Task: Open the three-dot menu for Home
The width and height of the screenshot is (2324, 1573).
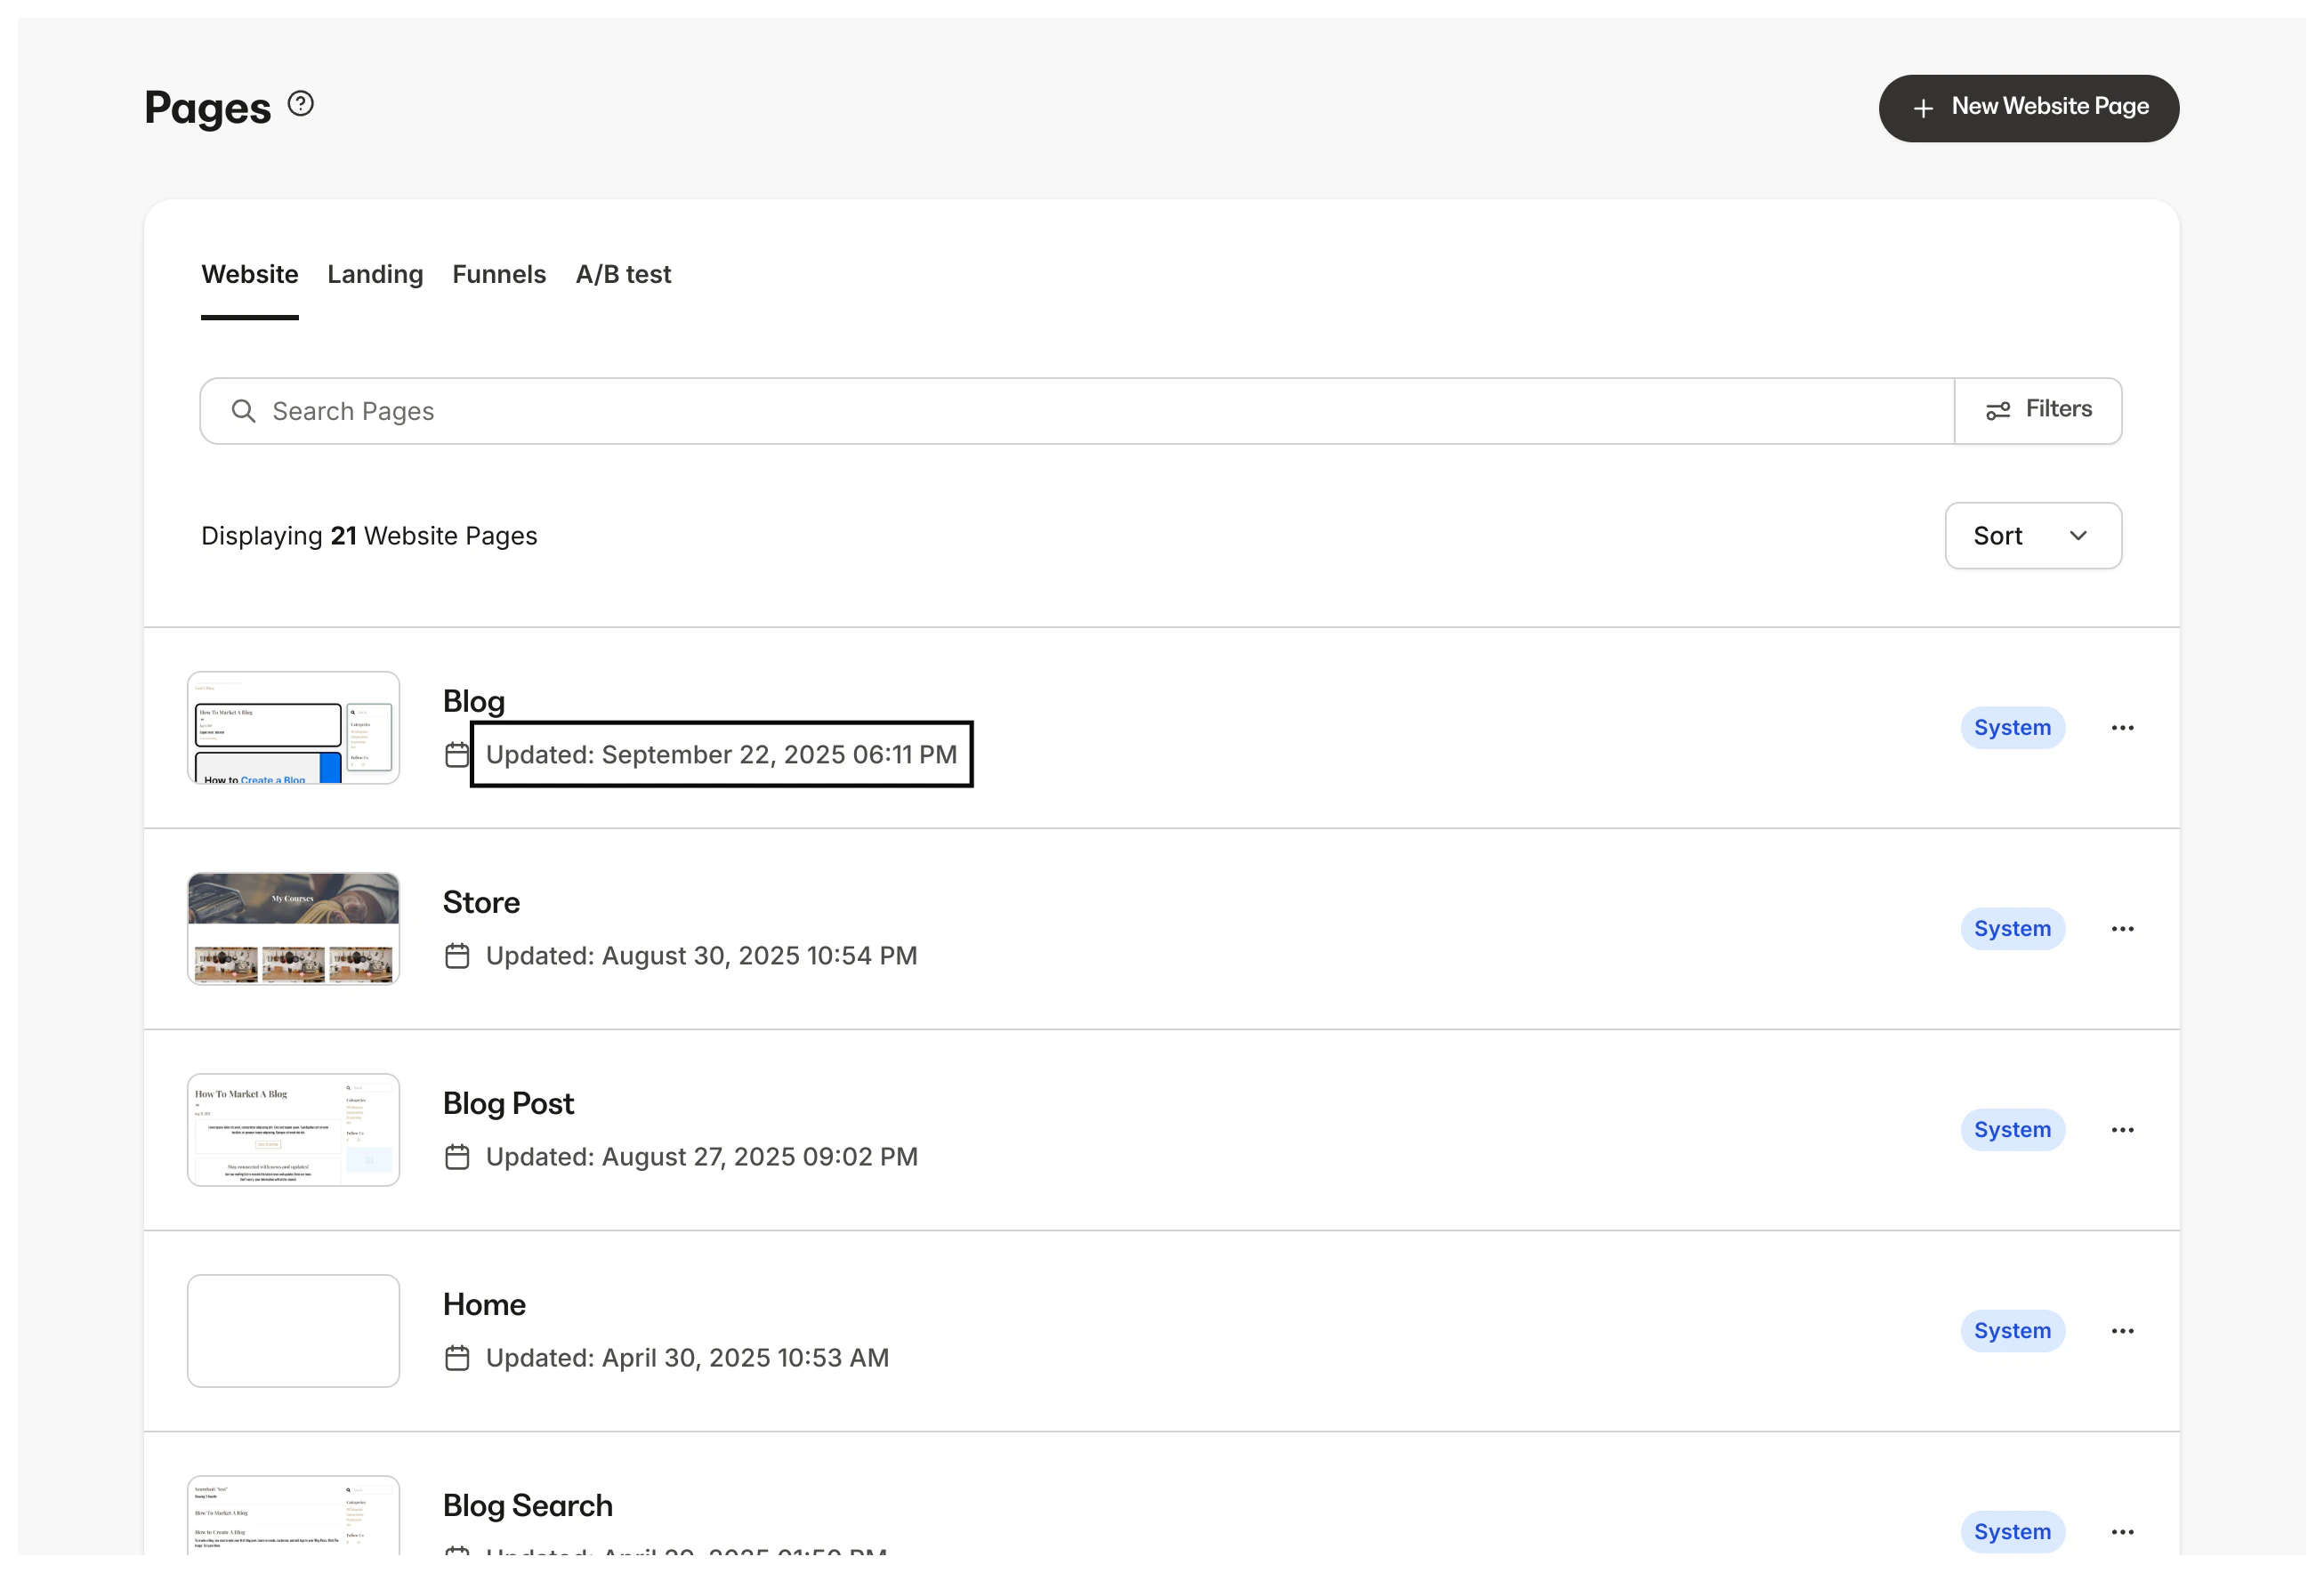Action: pyautogui.click(x=2124, y=1331)
